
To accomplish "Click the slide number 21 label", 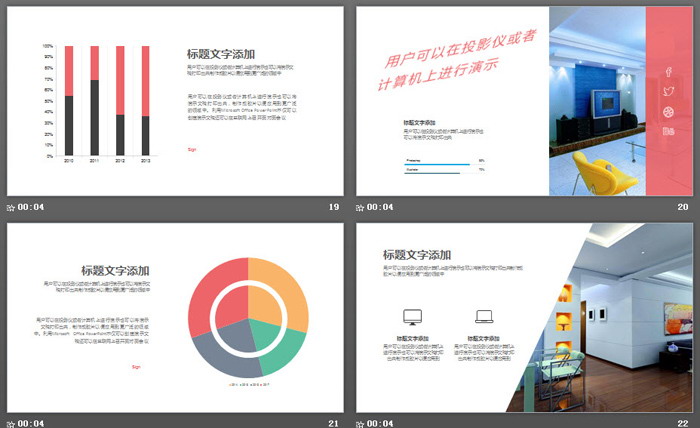I will [333, 424].
